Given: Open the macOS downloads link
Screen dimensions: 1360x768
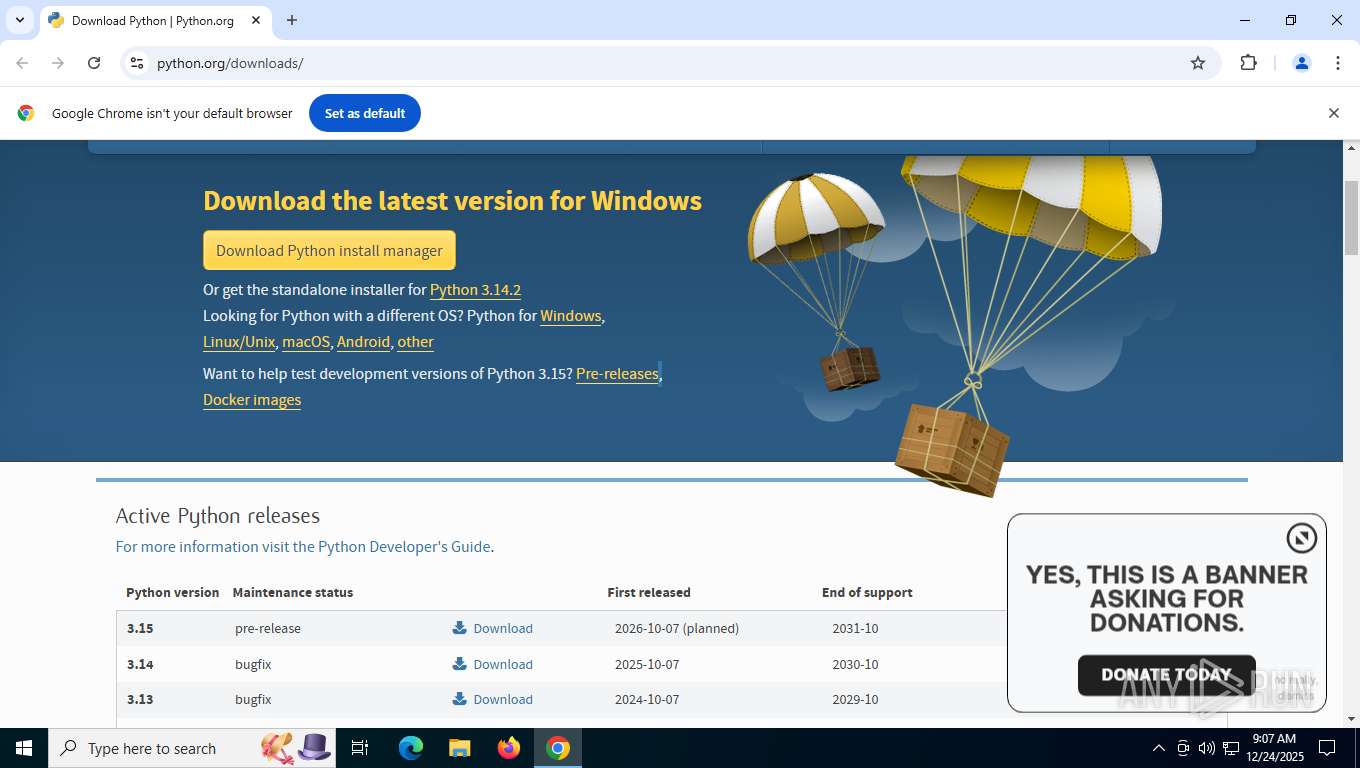Looking at the screenshot, I should 306,342.
